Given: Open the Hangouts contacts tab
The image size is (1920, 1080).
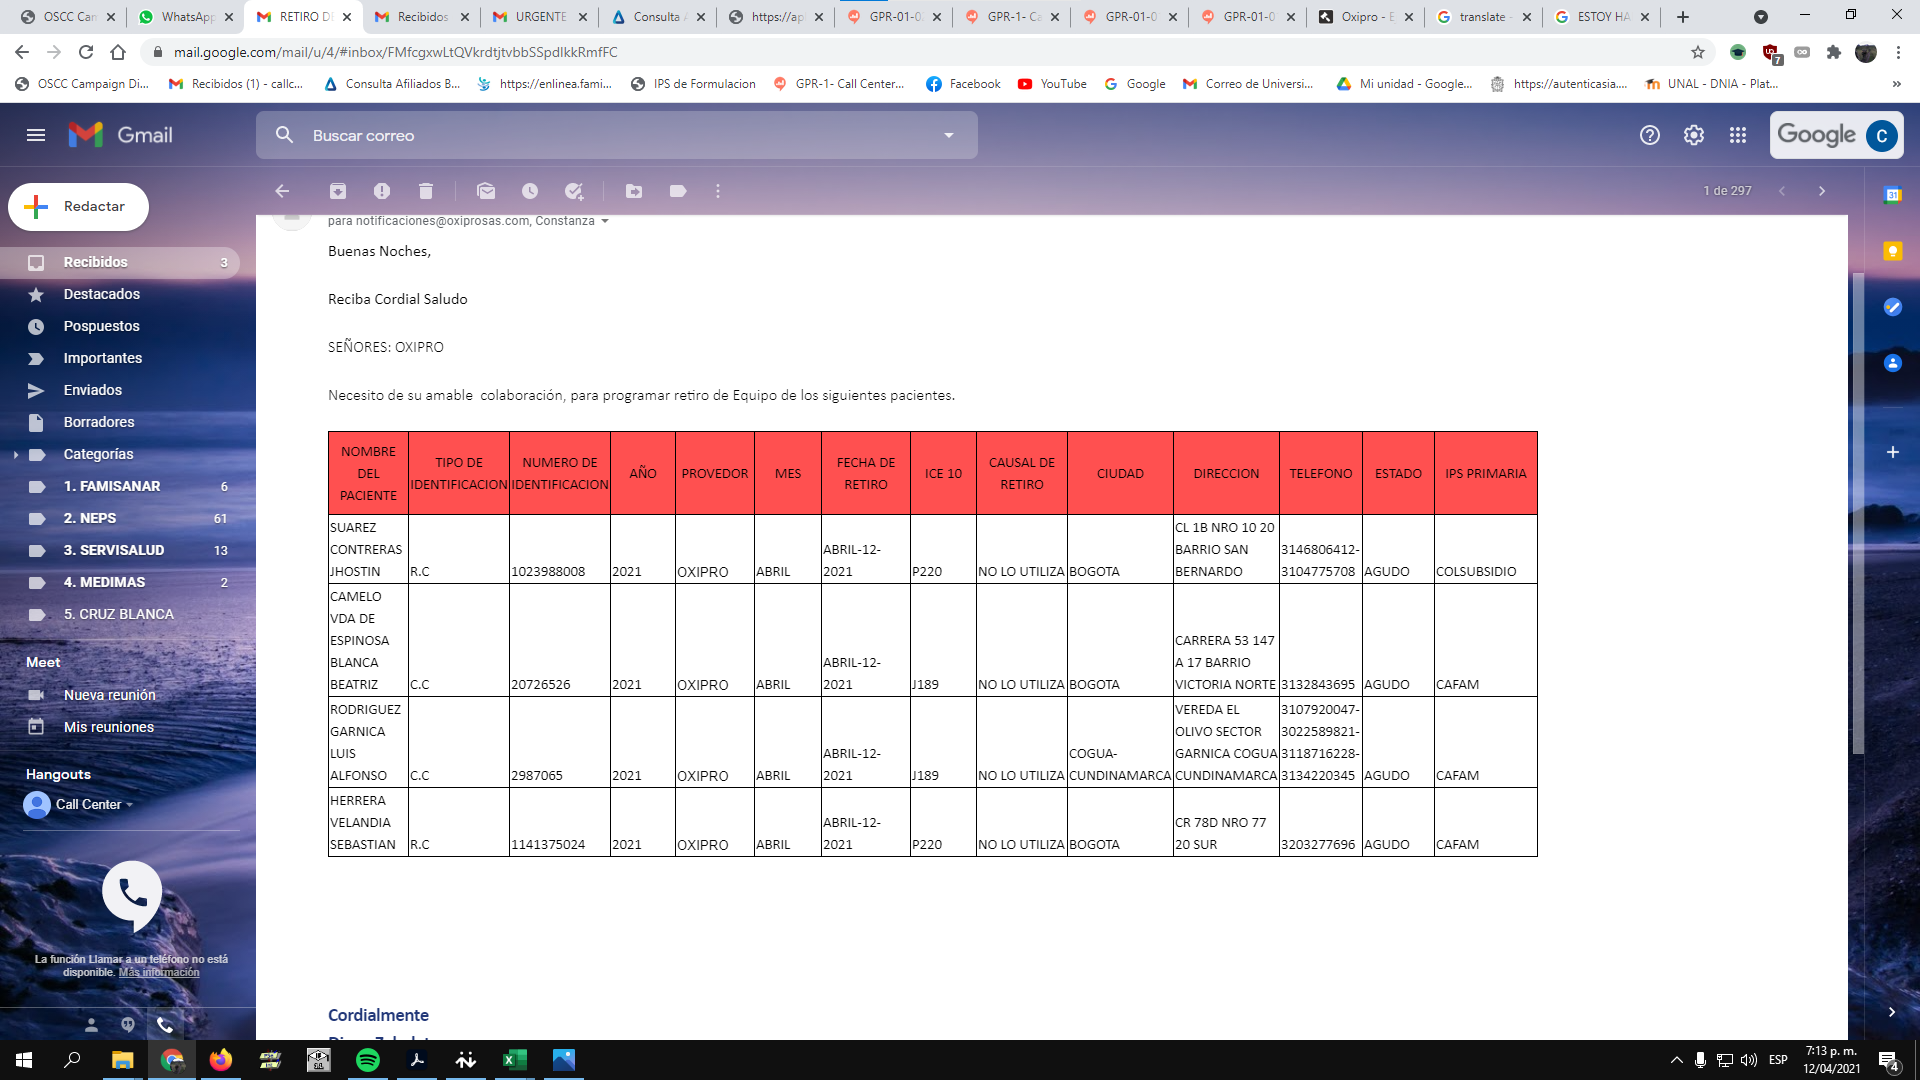Looking at the screenshot, I should [91, 1025].
